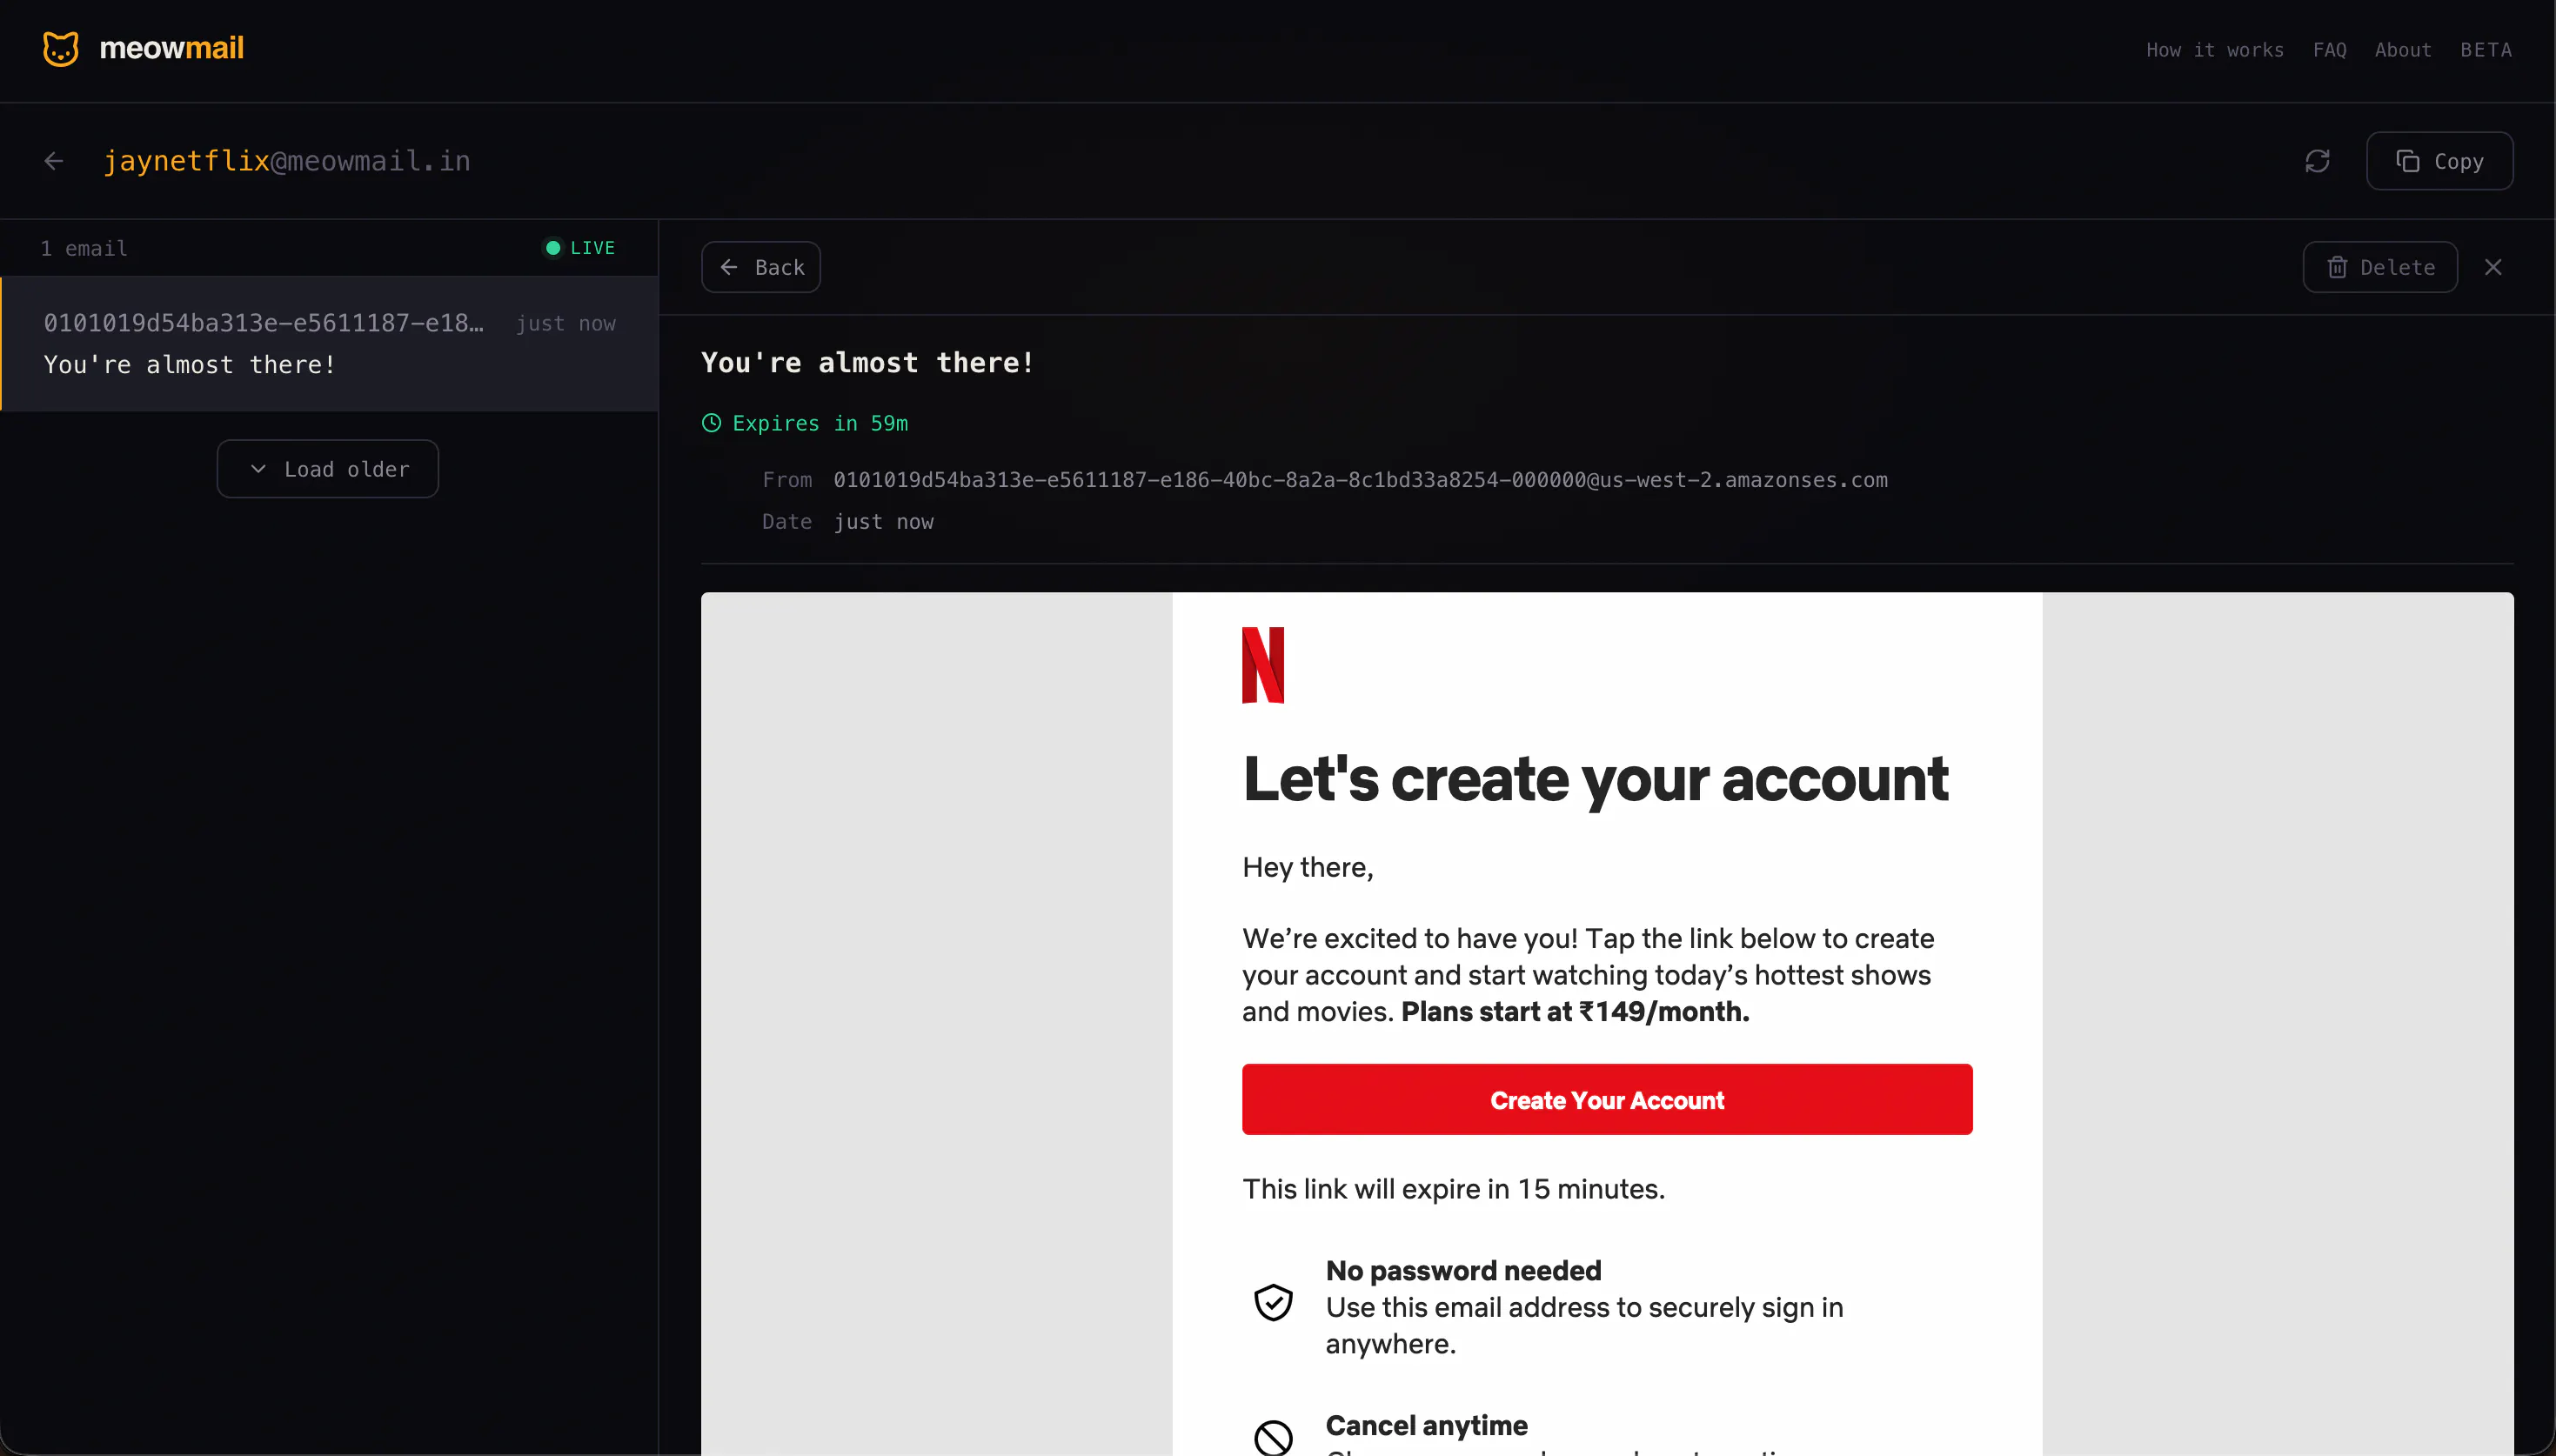Go back using the arrow beside jaynetflix address
Screen dimensions: 2556x1456
(54, 161)
